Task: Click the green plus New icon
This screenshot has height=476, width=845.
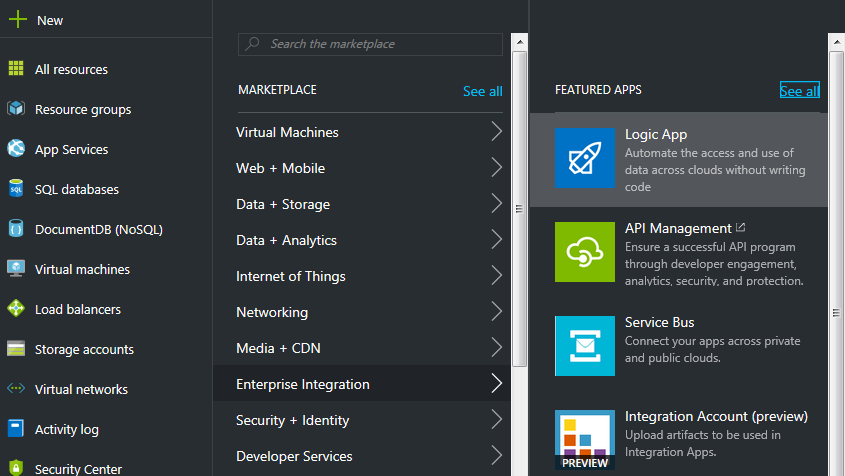Action: (x=18, y=19)
